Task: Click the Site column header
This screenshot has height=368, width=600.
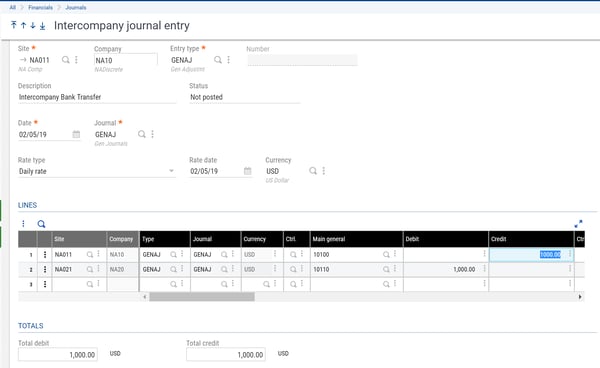Action: 79,239
